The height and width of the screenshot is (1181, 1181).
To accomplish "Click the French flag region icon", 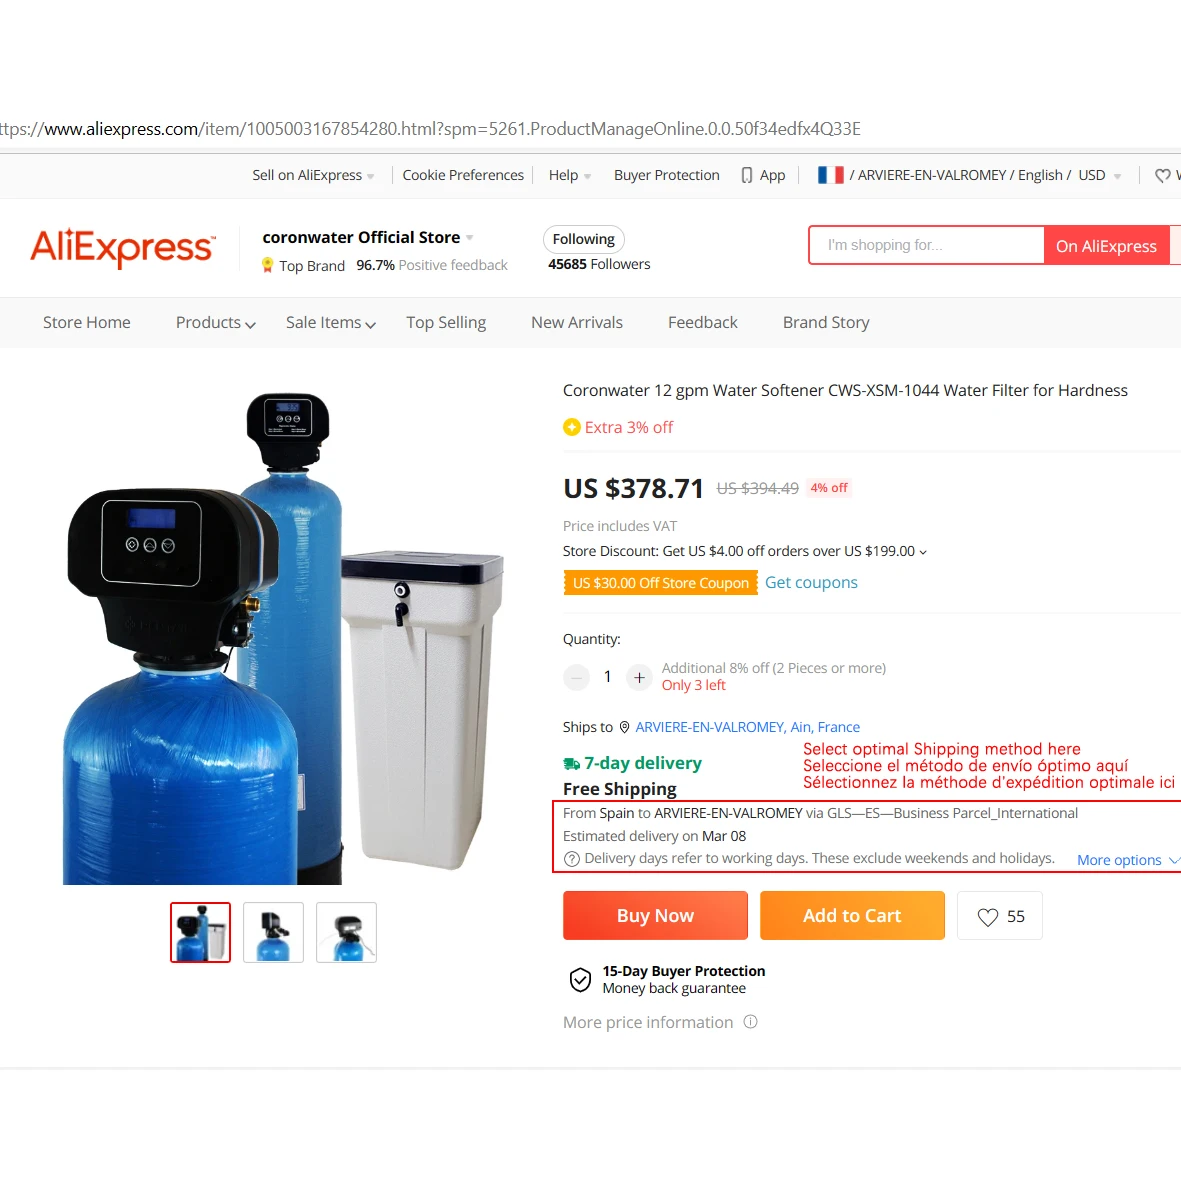I will (831, 175).
